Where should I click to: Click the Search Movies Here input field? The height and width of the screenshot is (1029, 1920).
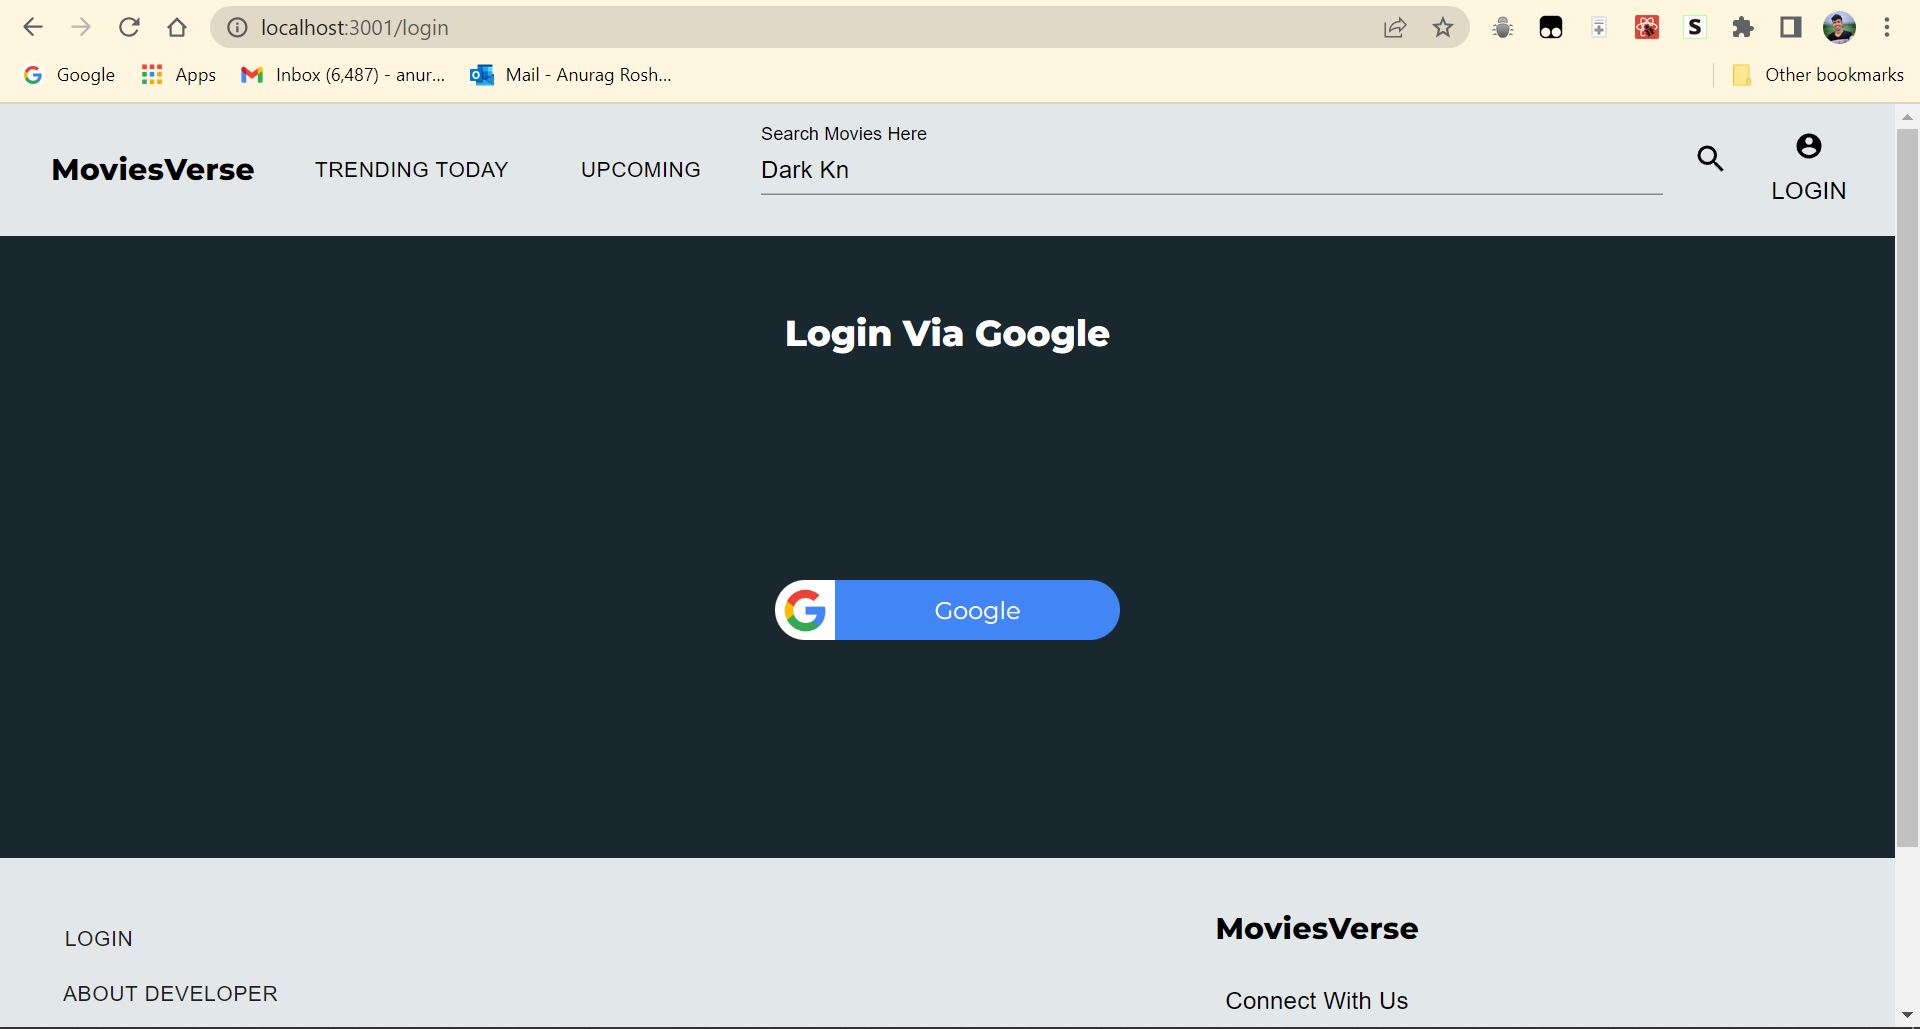tap(1211, 170)
